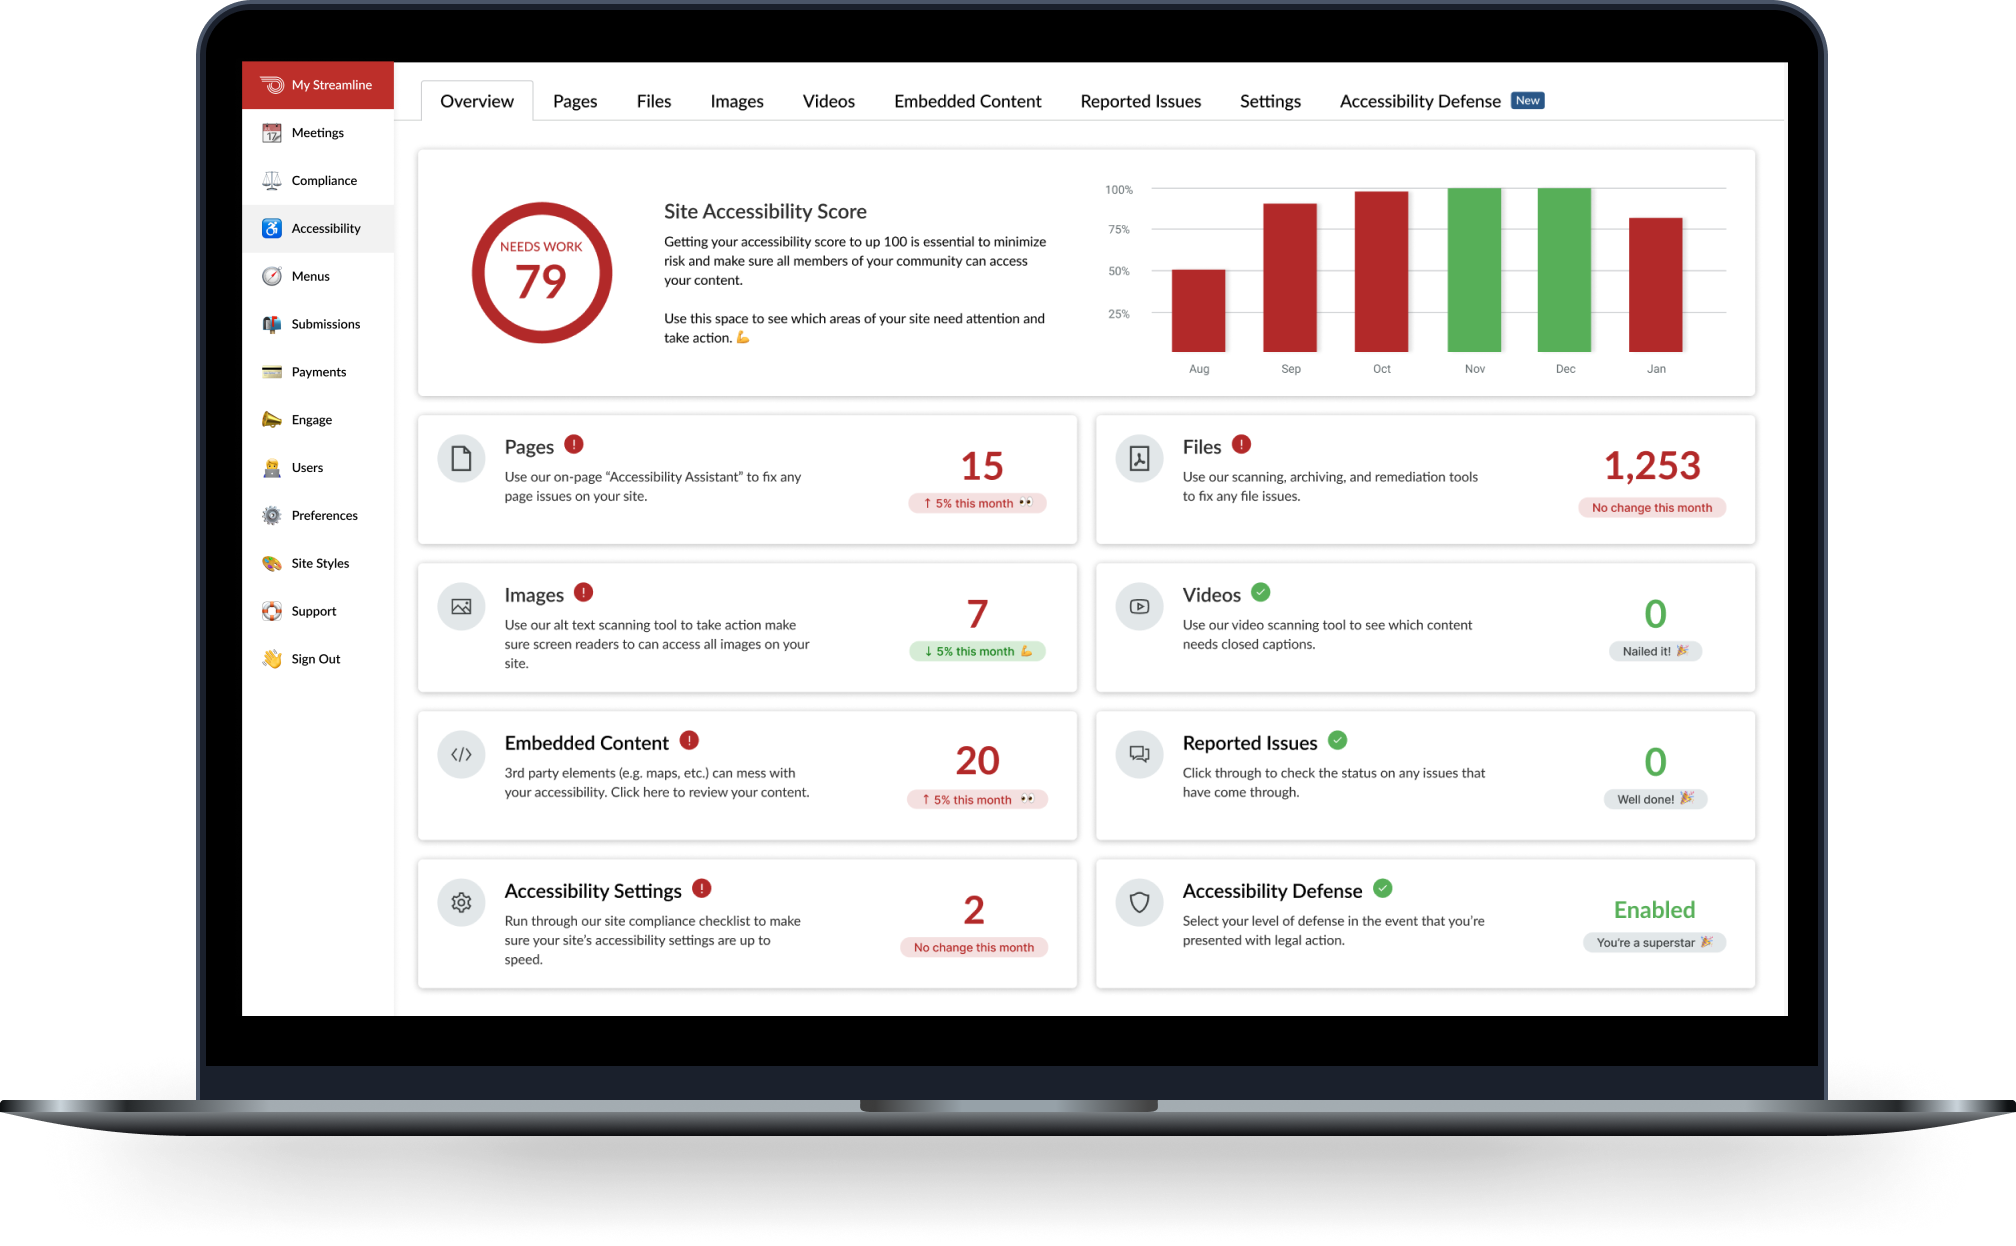Click the Pages document icon on card
This screenshot has width=2016, height=1246.
(x=461, y=459)
